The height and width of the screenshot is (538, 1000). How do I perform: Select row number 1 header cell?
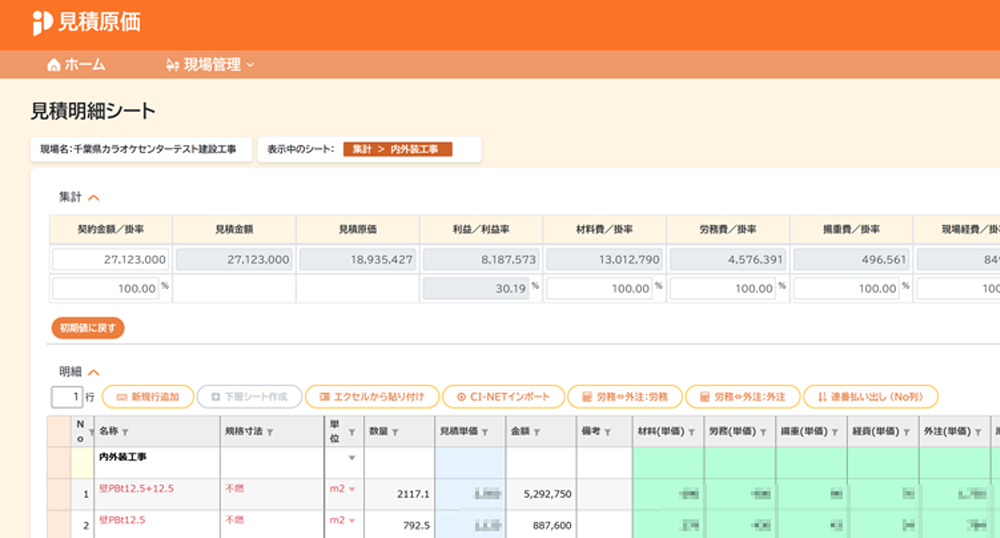[82, 494]
